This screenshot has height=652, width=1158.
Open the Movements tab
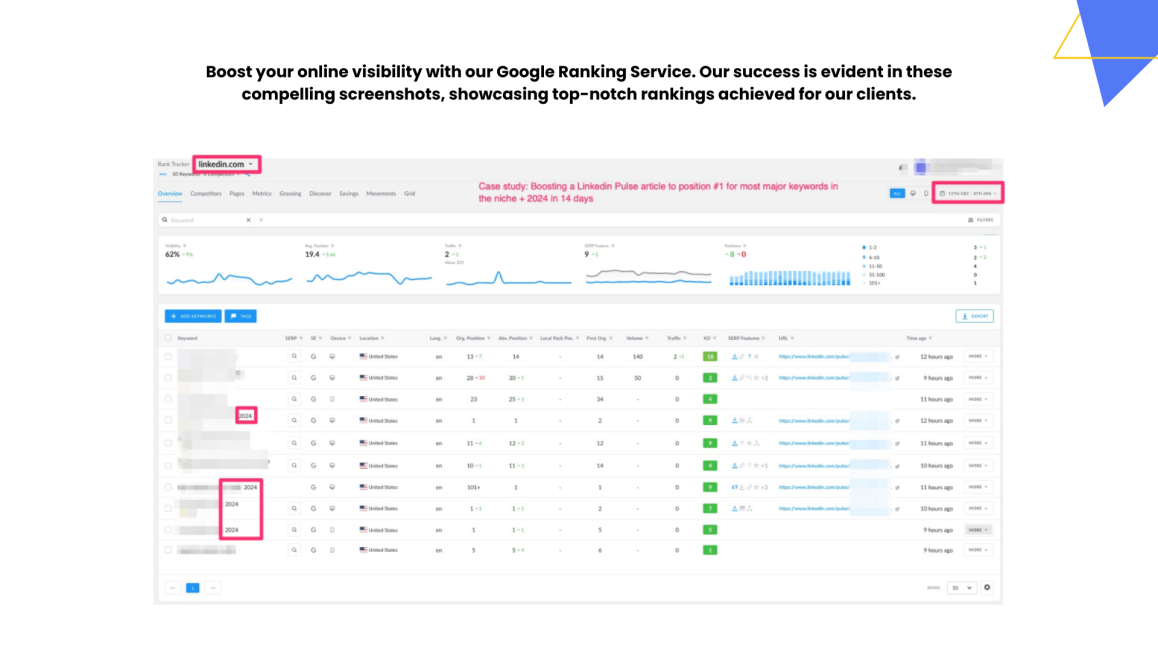(x=380, y=193)
